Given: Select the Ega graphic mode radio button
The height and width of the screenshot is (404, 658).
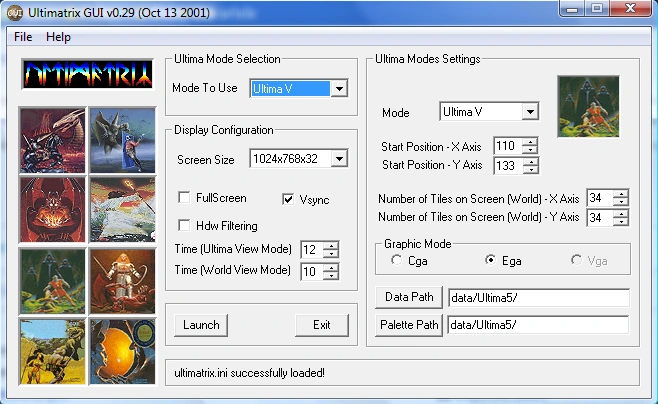Looking at the screenshot, I should [x=490, y=260].
